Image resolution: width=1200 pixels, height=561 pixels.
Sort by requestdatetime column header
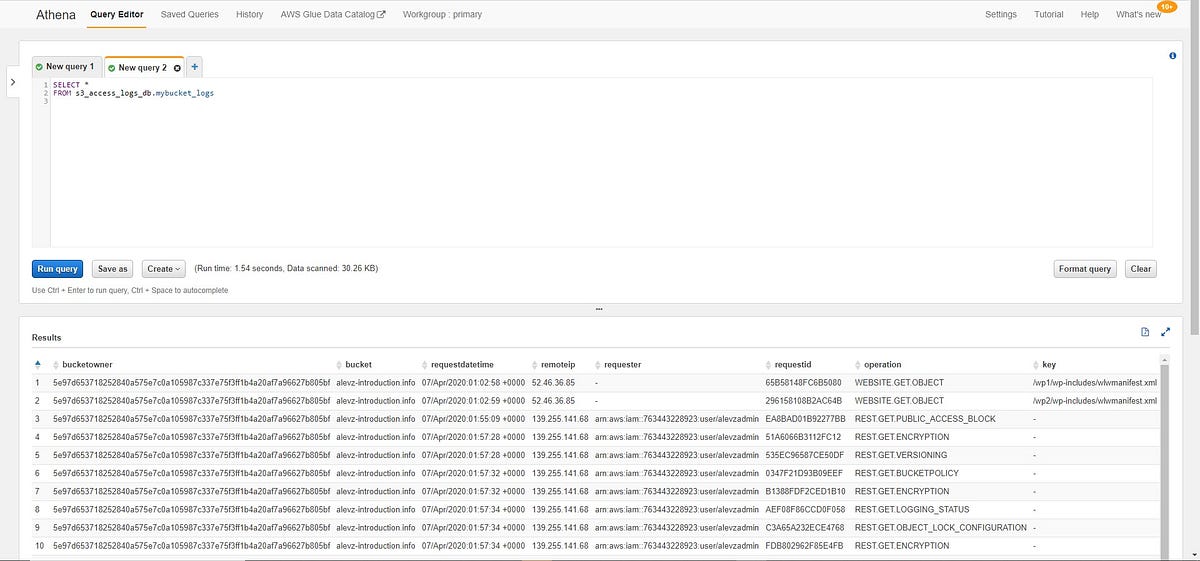pos(462,365)
